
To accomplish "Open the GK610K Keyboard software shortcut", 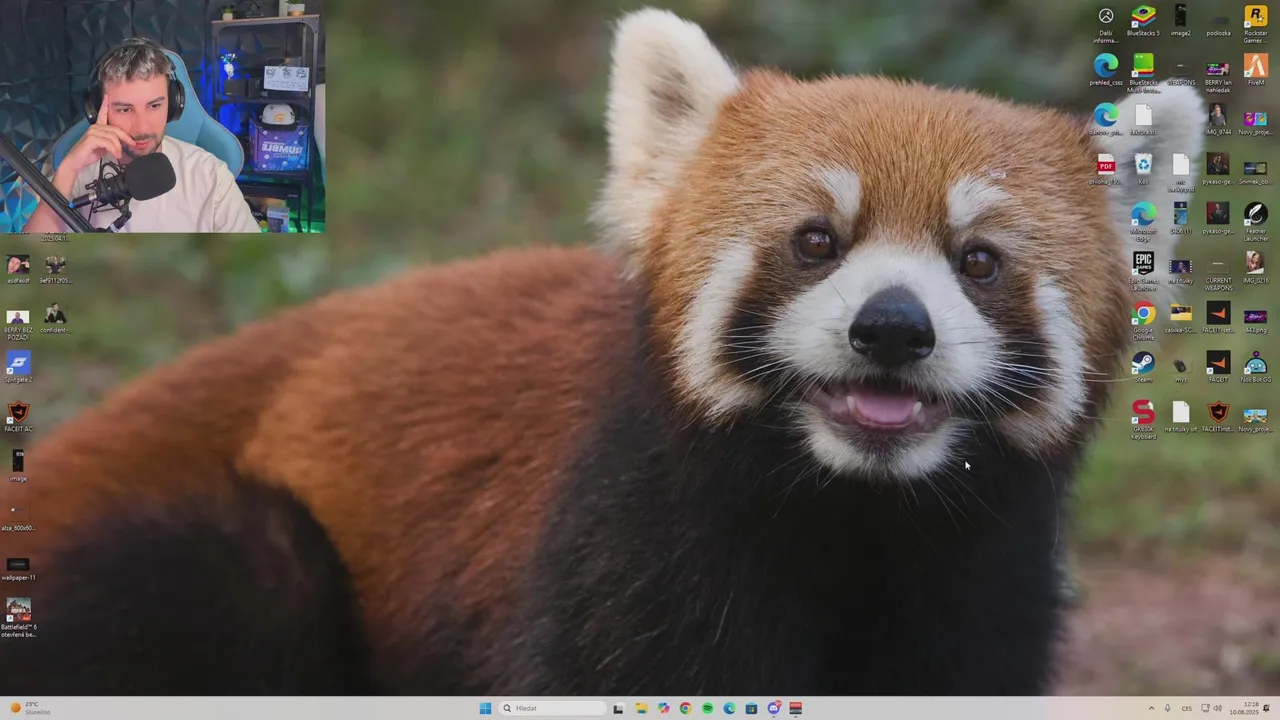I will point(1143,417).
